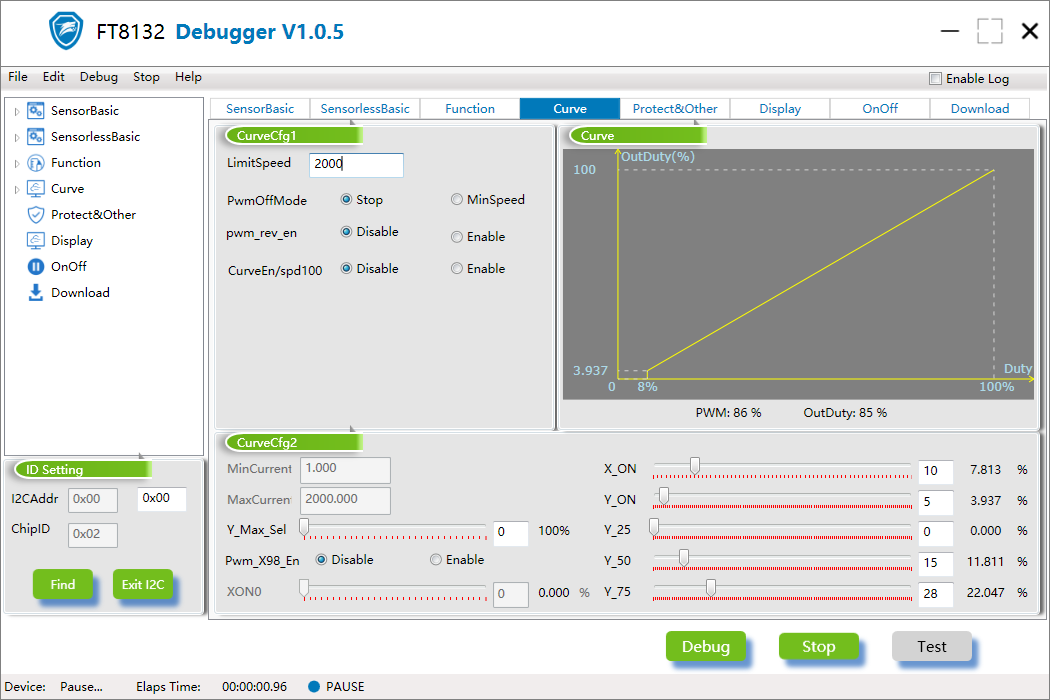Click the Y_ON value box showing 5
Screen dimensions: 1050x700
tap(935, 501)
